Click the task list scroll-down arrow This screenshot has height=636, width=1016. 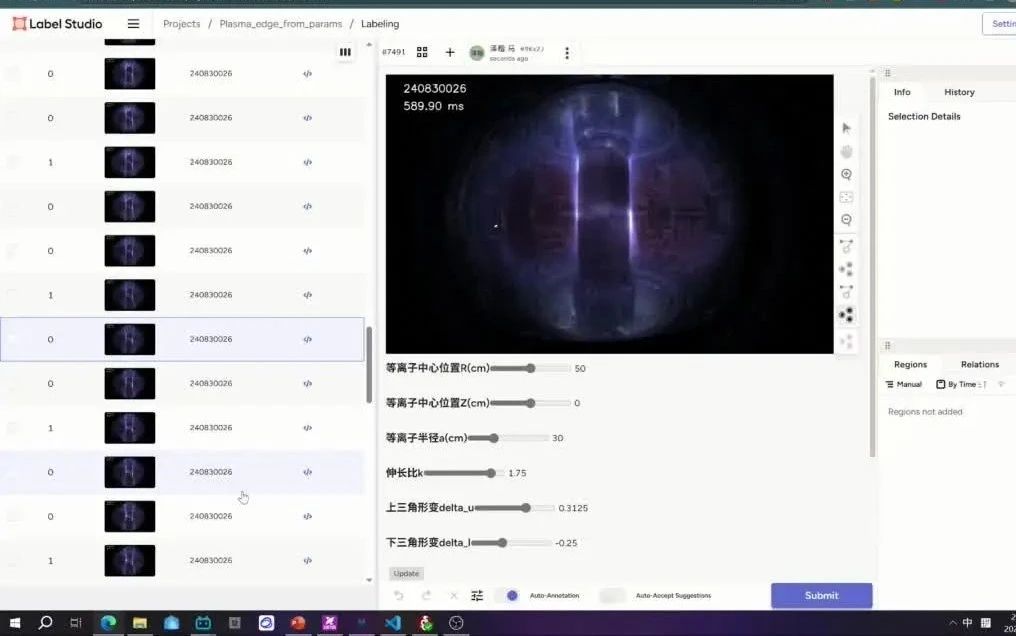[x=369, y=580]
